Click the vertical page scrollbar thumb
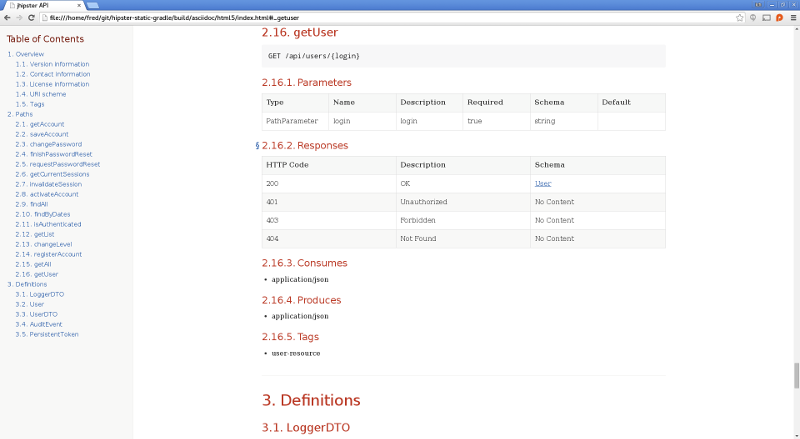Image resolution: width=800 pixels, height=439 pixels. 796,373
